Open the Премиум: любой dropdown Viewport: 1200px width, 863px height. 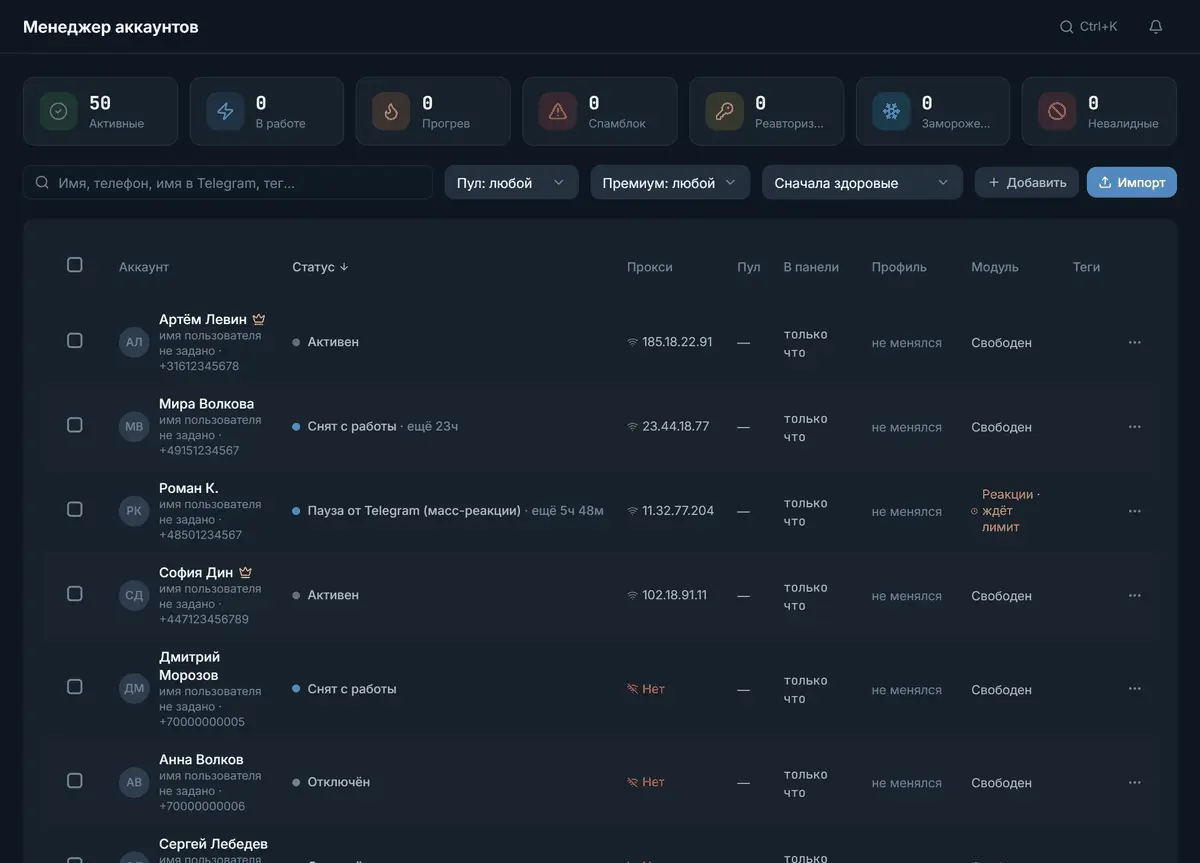[x=670, y=183]
